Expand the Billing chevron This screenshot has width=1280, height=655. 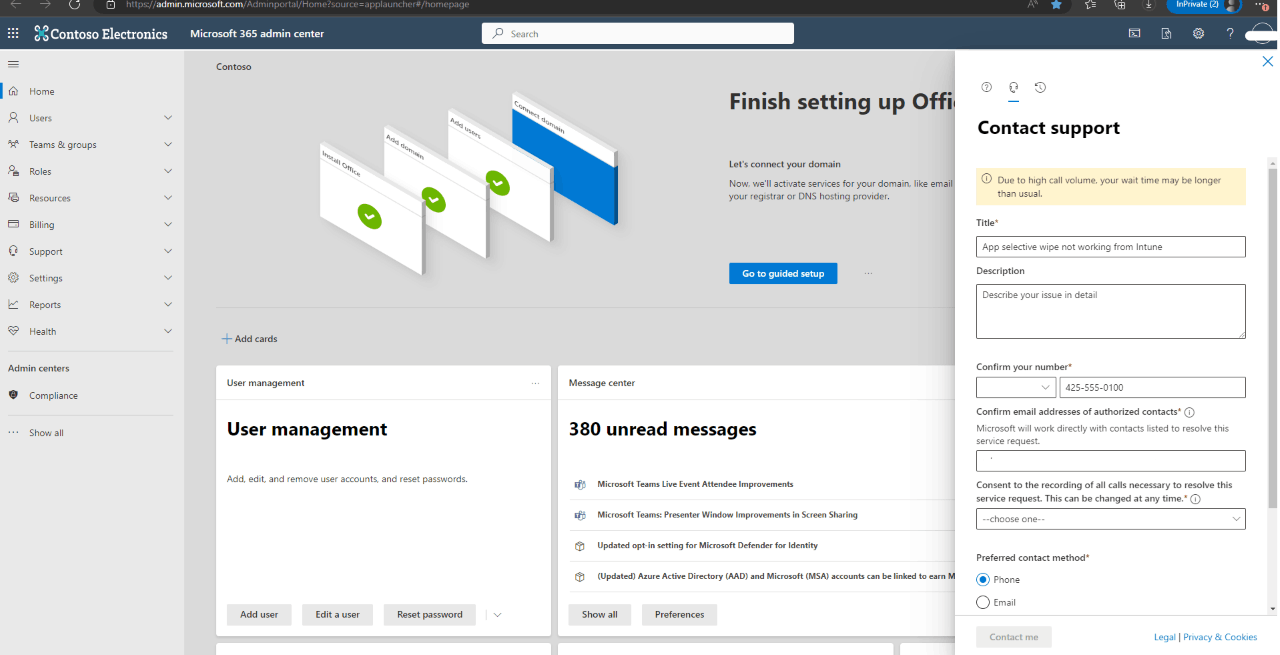pos(168,224)
